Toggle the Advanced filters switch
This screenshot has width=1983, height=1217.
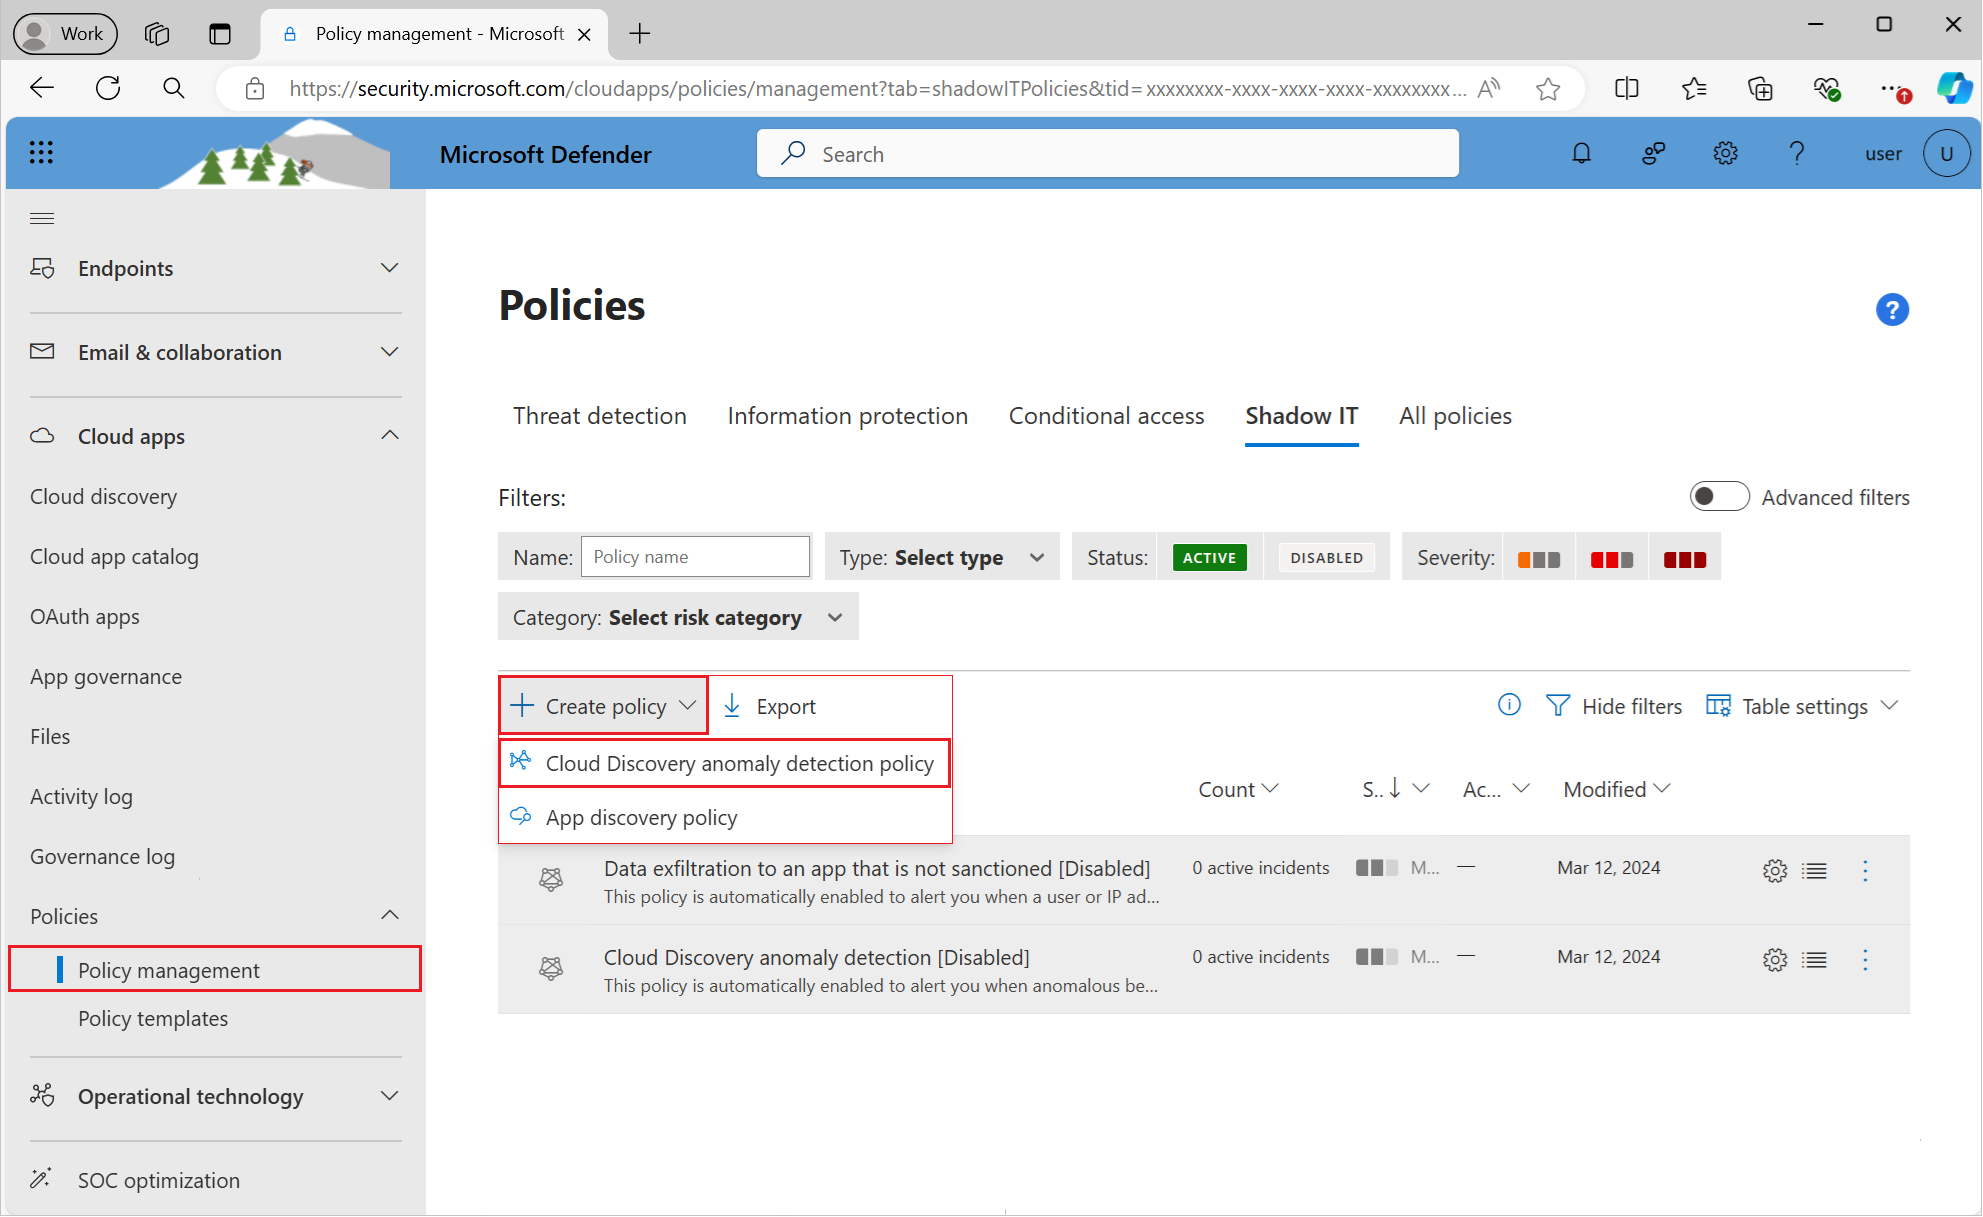click(x=1717, y=496)
